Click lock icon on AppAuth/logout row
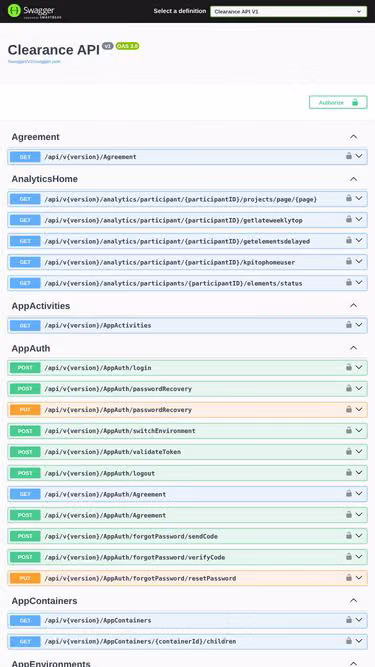The image size is (375, 667). click(349, 472)
